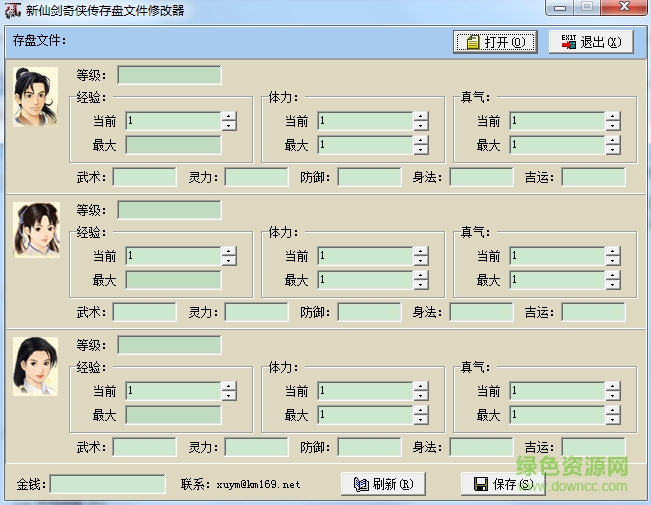This screenshot has height=505, width=651.
Task: Increase middle character's 真气 当前 with up arrow
Action: point(613,251)
